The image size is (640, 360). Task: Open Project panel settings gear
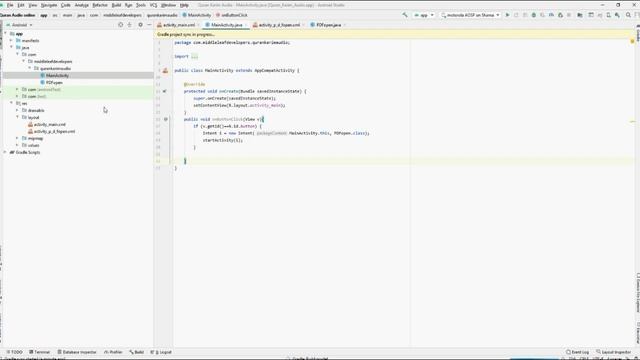[140, 25]
